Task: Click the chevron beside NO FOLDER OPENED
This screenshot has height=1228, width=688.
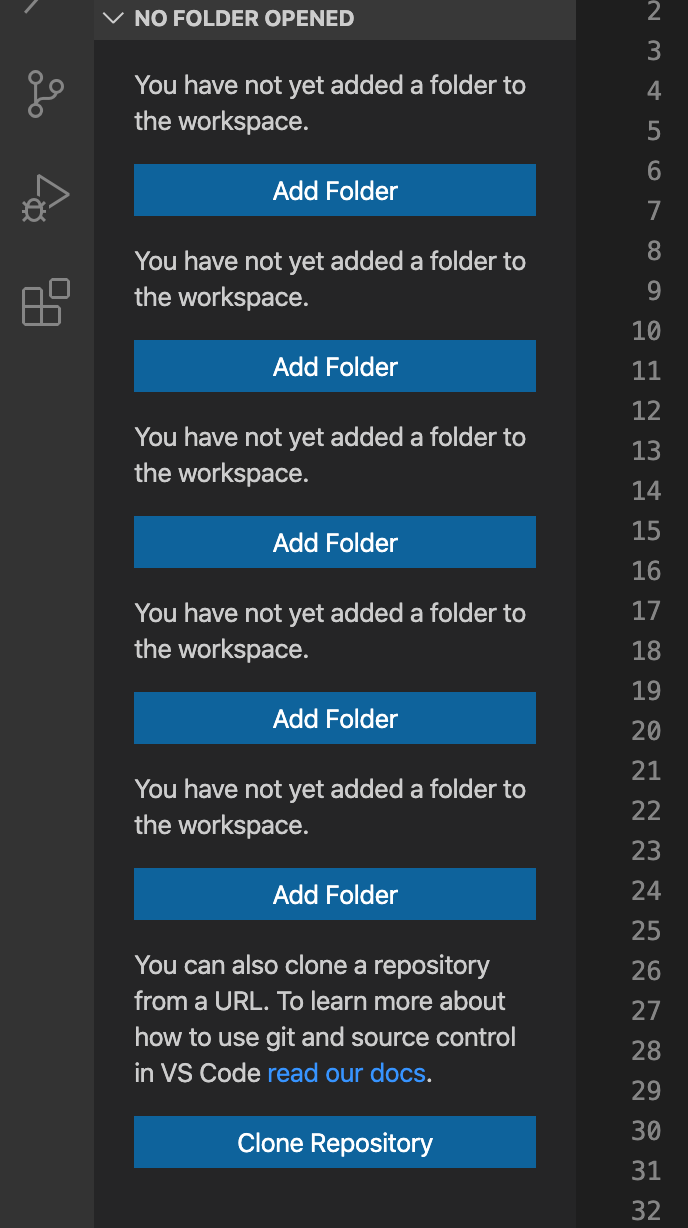Action: 112,17
